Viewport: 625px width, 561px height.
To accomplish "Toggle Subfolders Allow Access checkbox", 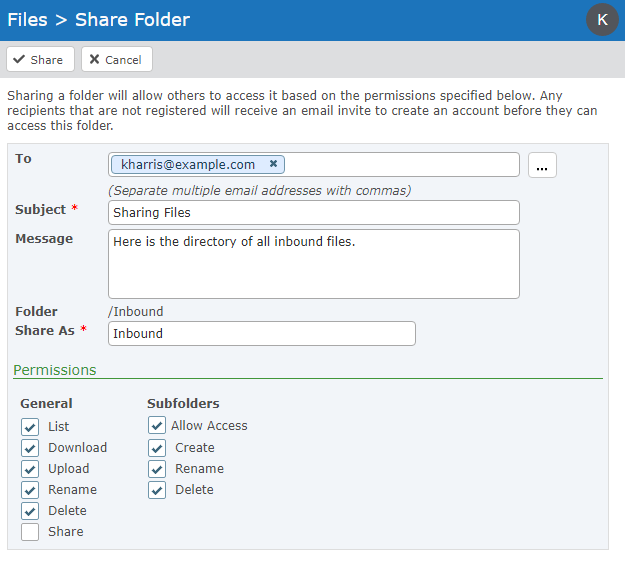I will 157,425.
